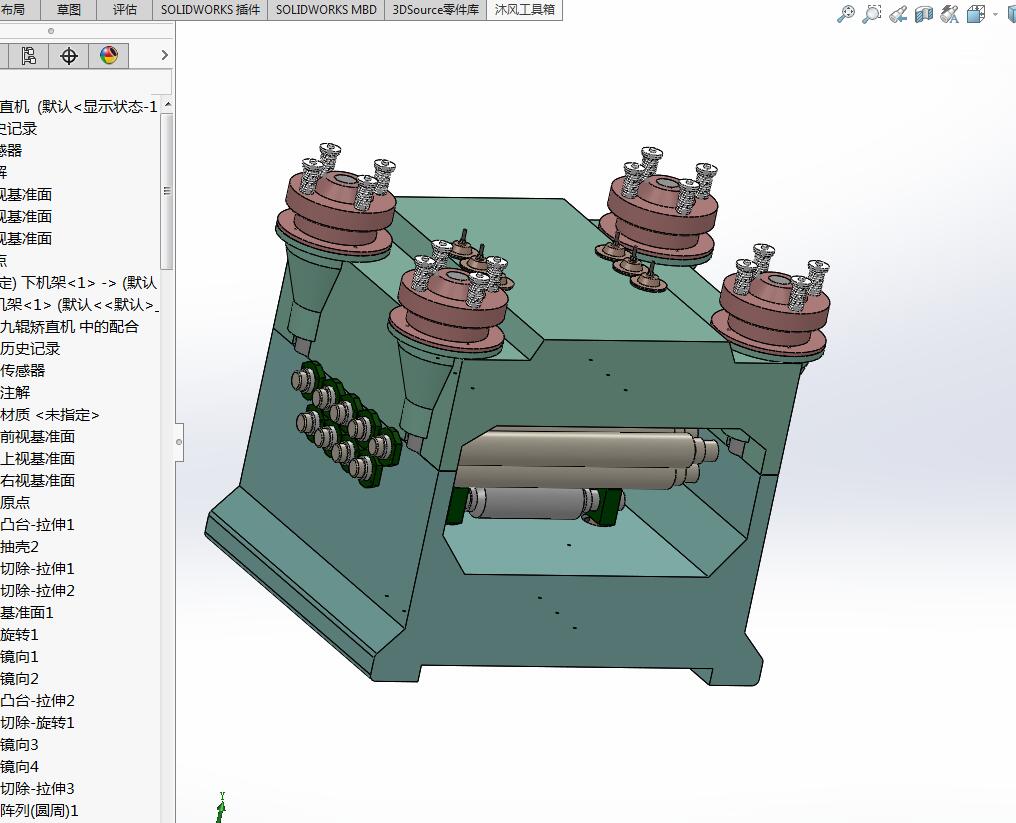Open the SOLIDWORKS MBD tab
This screenshot has height=823, width=1016.
tap(326, 10)
